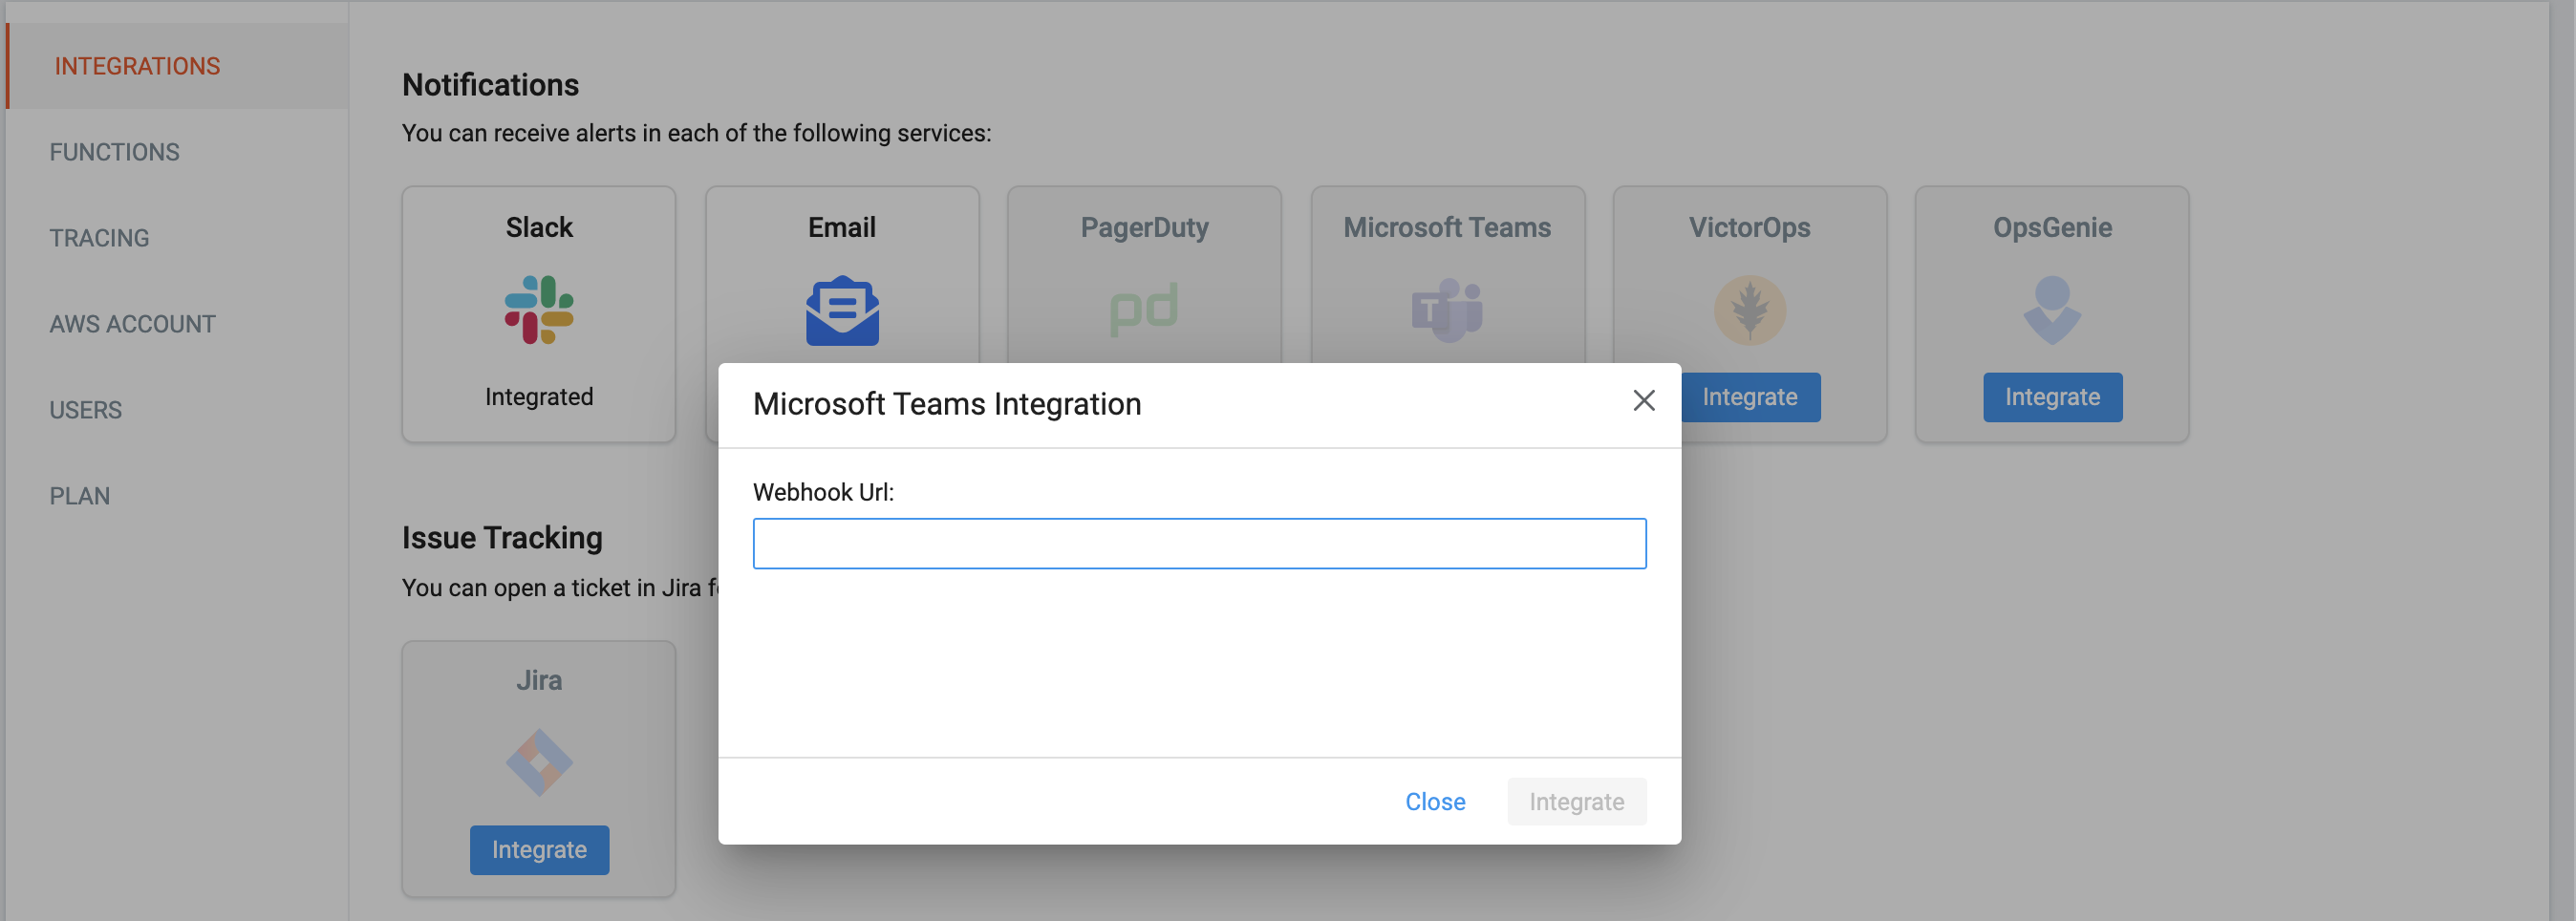The height and width of the screenshot is (921, 2576).
Task: Open the Functions sidebar tab
Action: pos(115,152)
